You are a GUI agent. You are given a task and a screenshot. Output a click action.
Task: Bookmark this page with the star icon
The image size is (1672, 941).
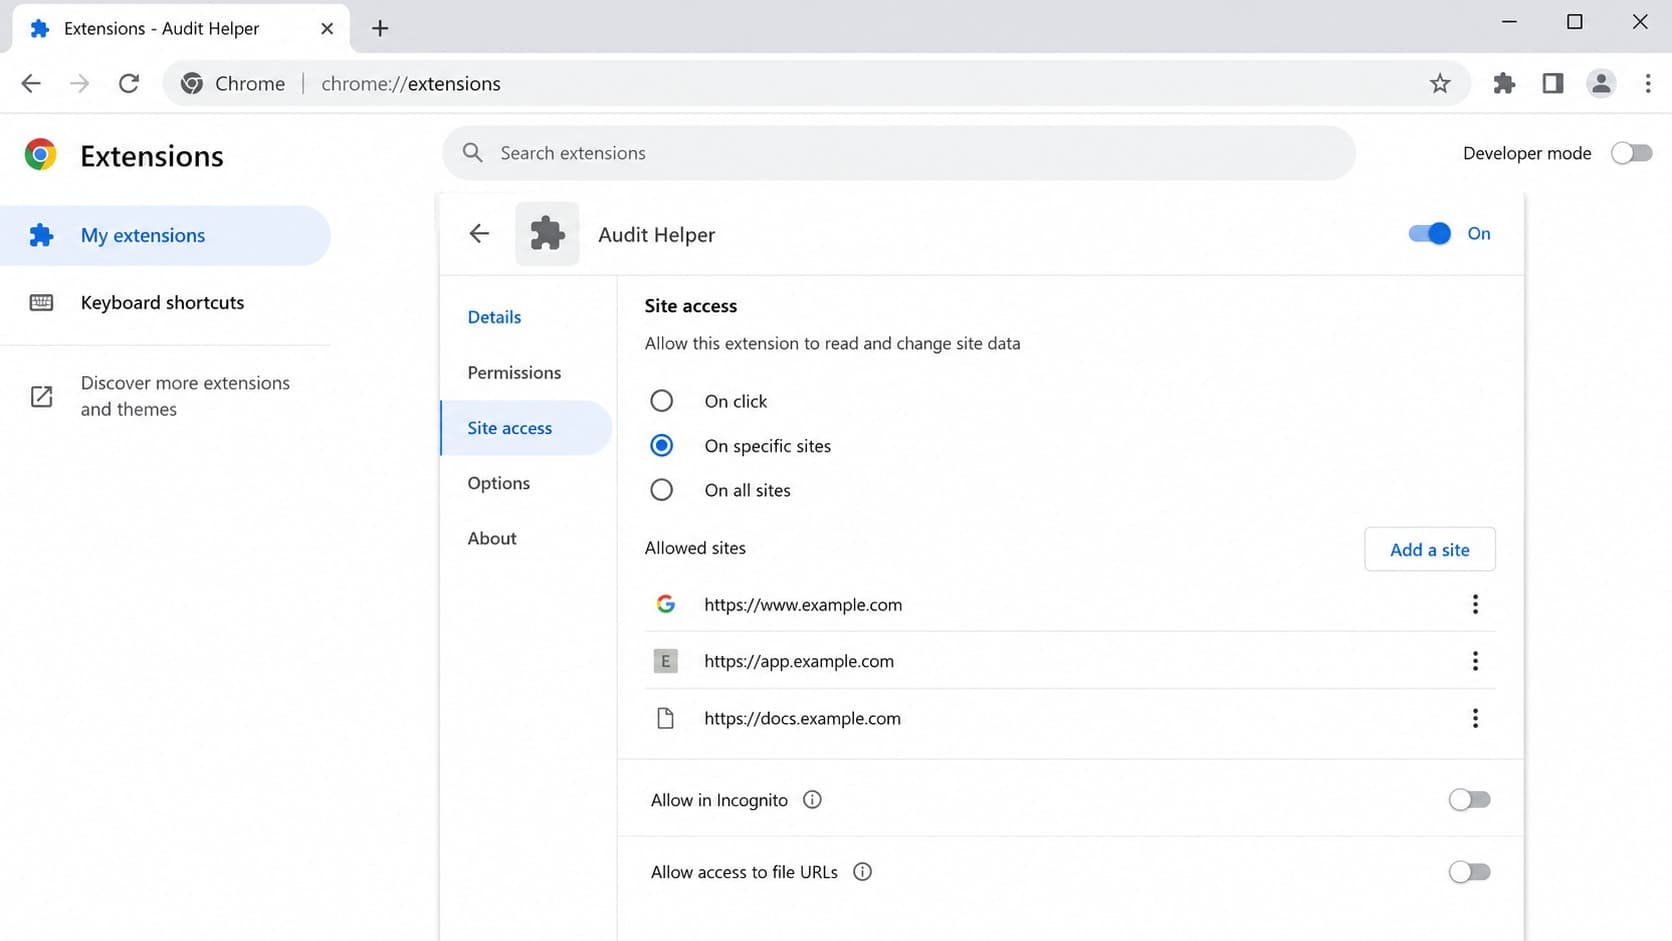tap(1440, 83)
